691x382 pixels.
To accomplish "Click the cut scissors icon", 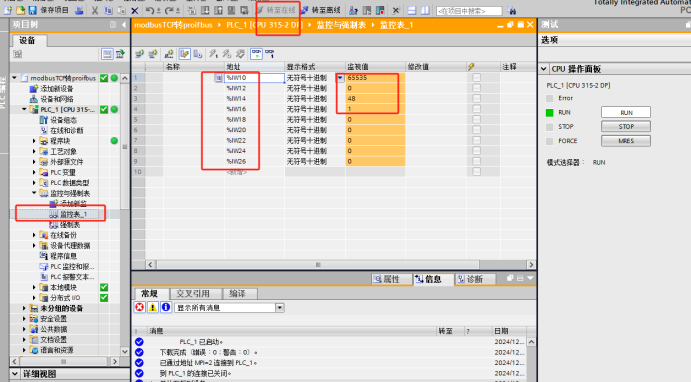I will (95, 10).
